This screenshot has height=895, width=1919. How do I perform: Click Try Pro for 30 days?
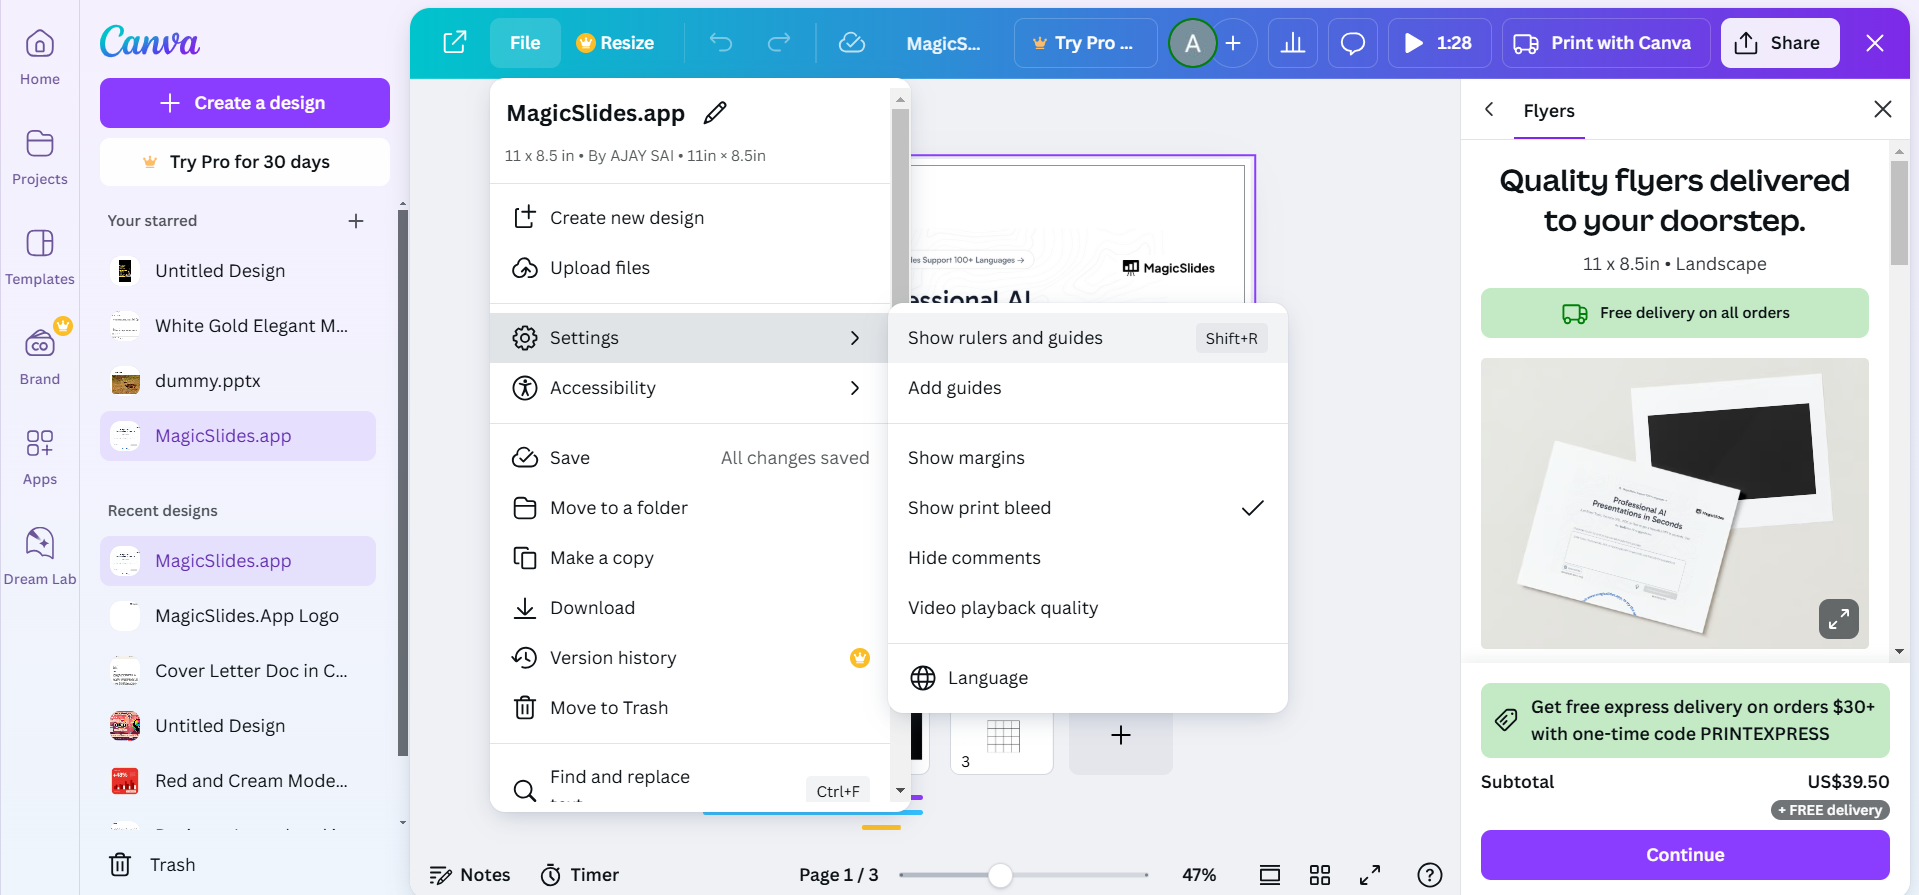pos(245,162)
